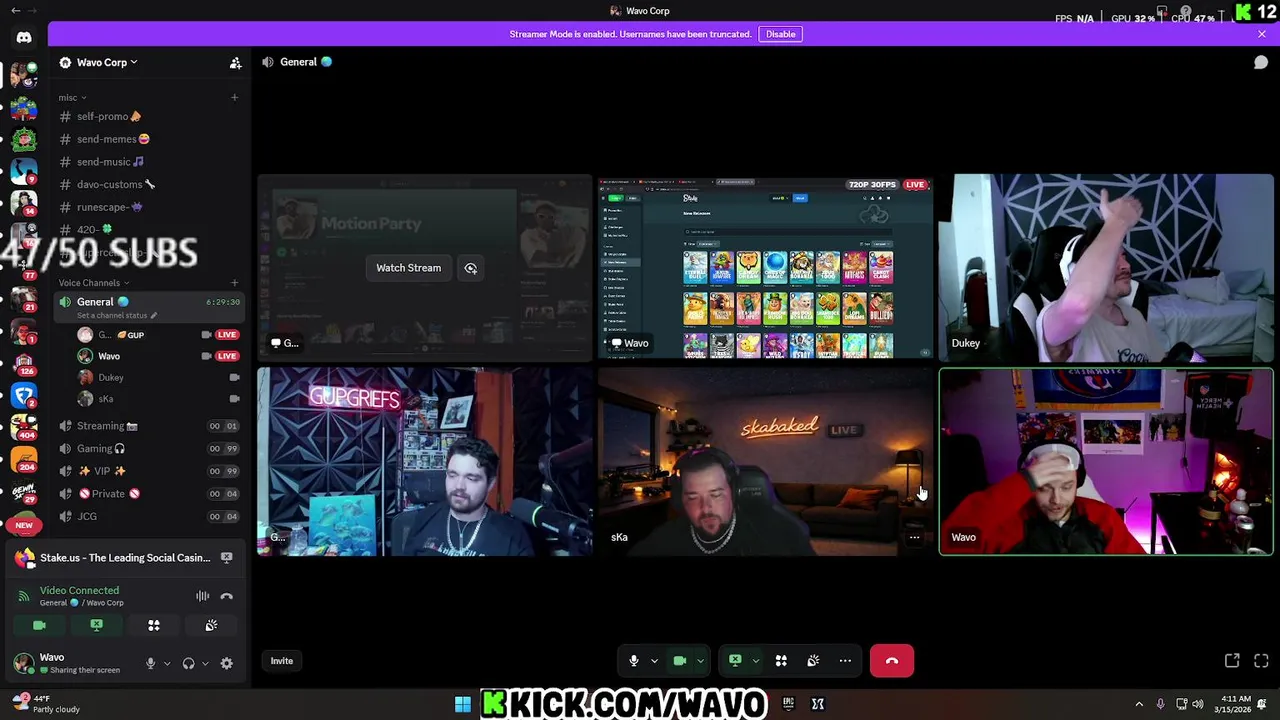Disable Streamer Mode from the banner

780,34
